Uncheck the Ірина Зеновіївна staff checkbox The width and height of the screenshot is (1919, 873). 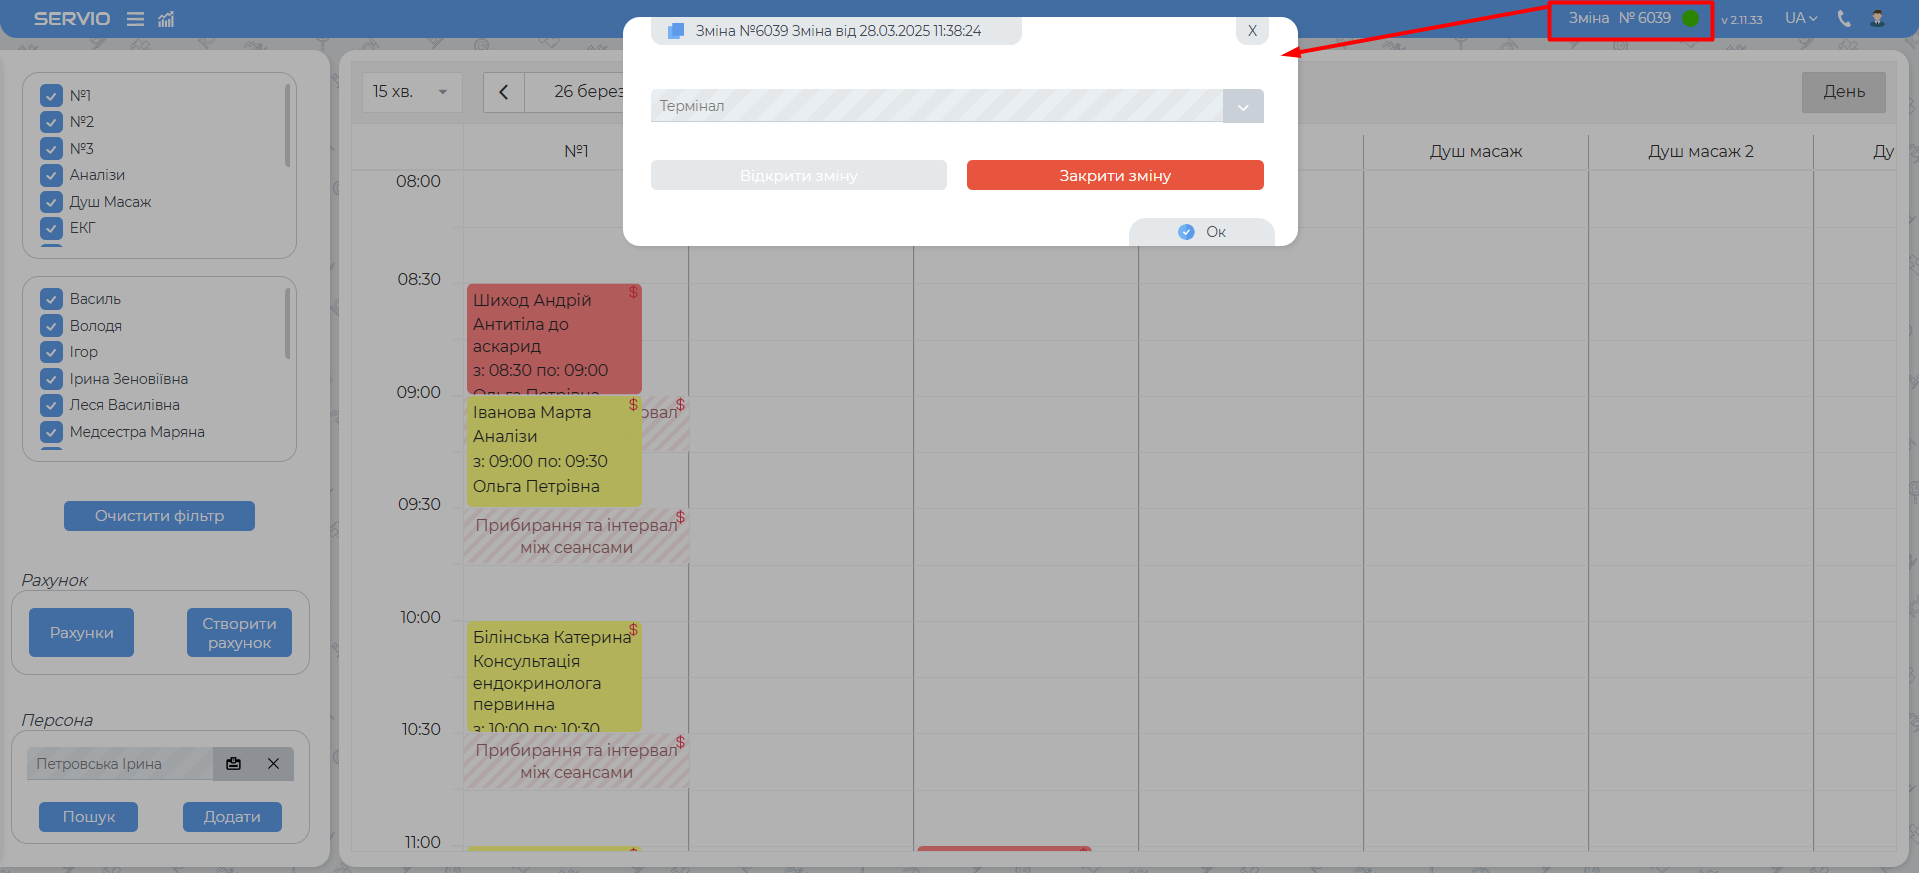click(52, 379)
